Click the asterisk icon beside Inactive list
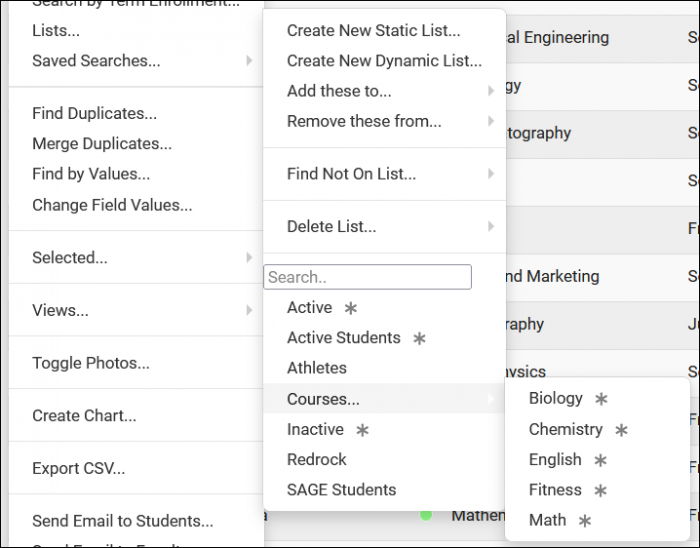The image size is (700, 548). tap(362, 430)
